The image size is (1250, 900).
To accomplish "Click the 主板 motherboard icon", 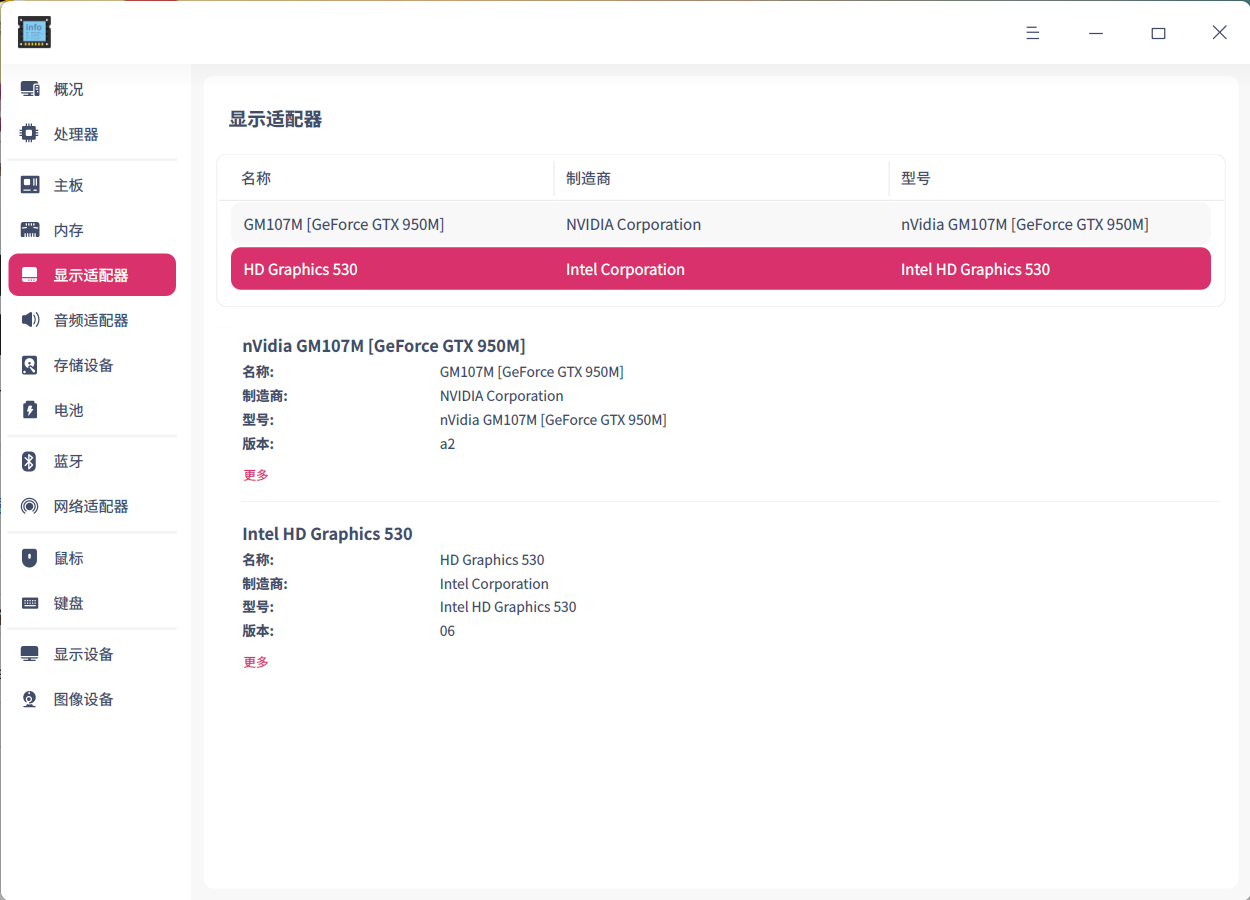I will click(x=30, y=185).
